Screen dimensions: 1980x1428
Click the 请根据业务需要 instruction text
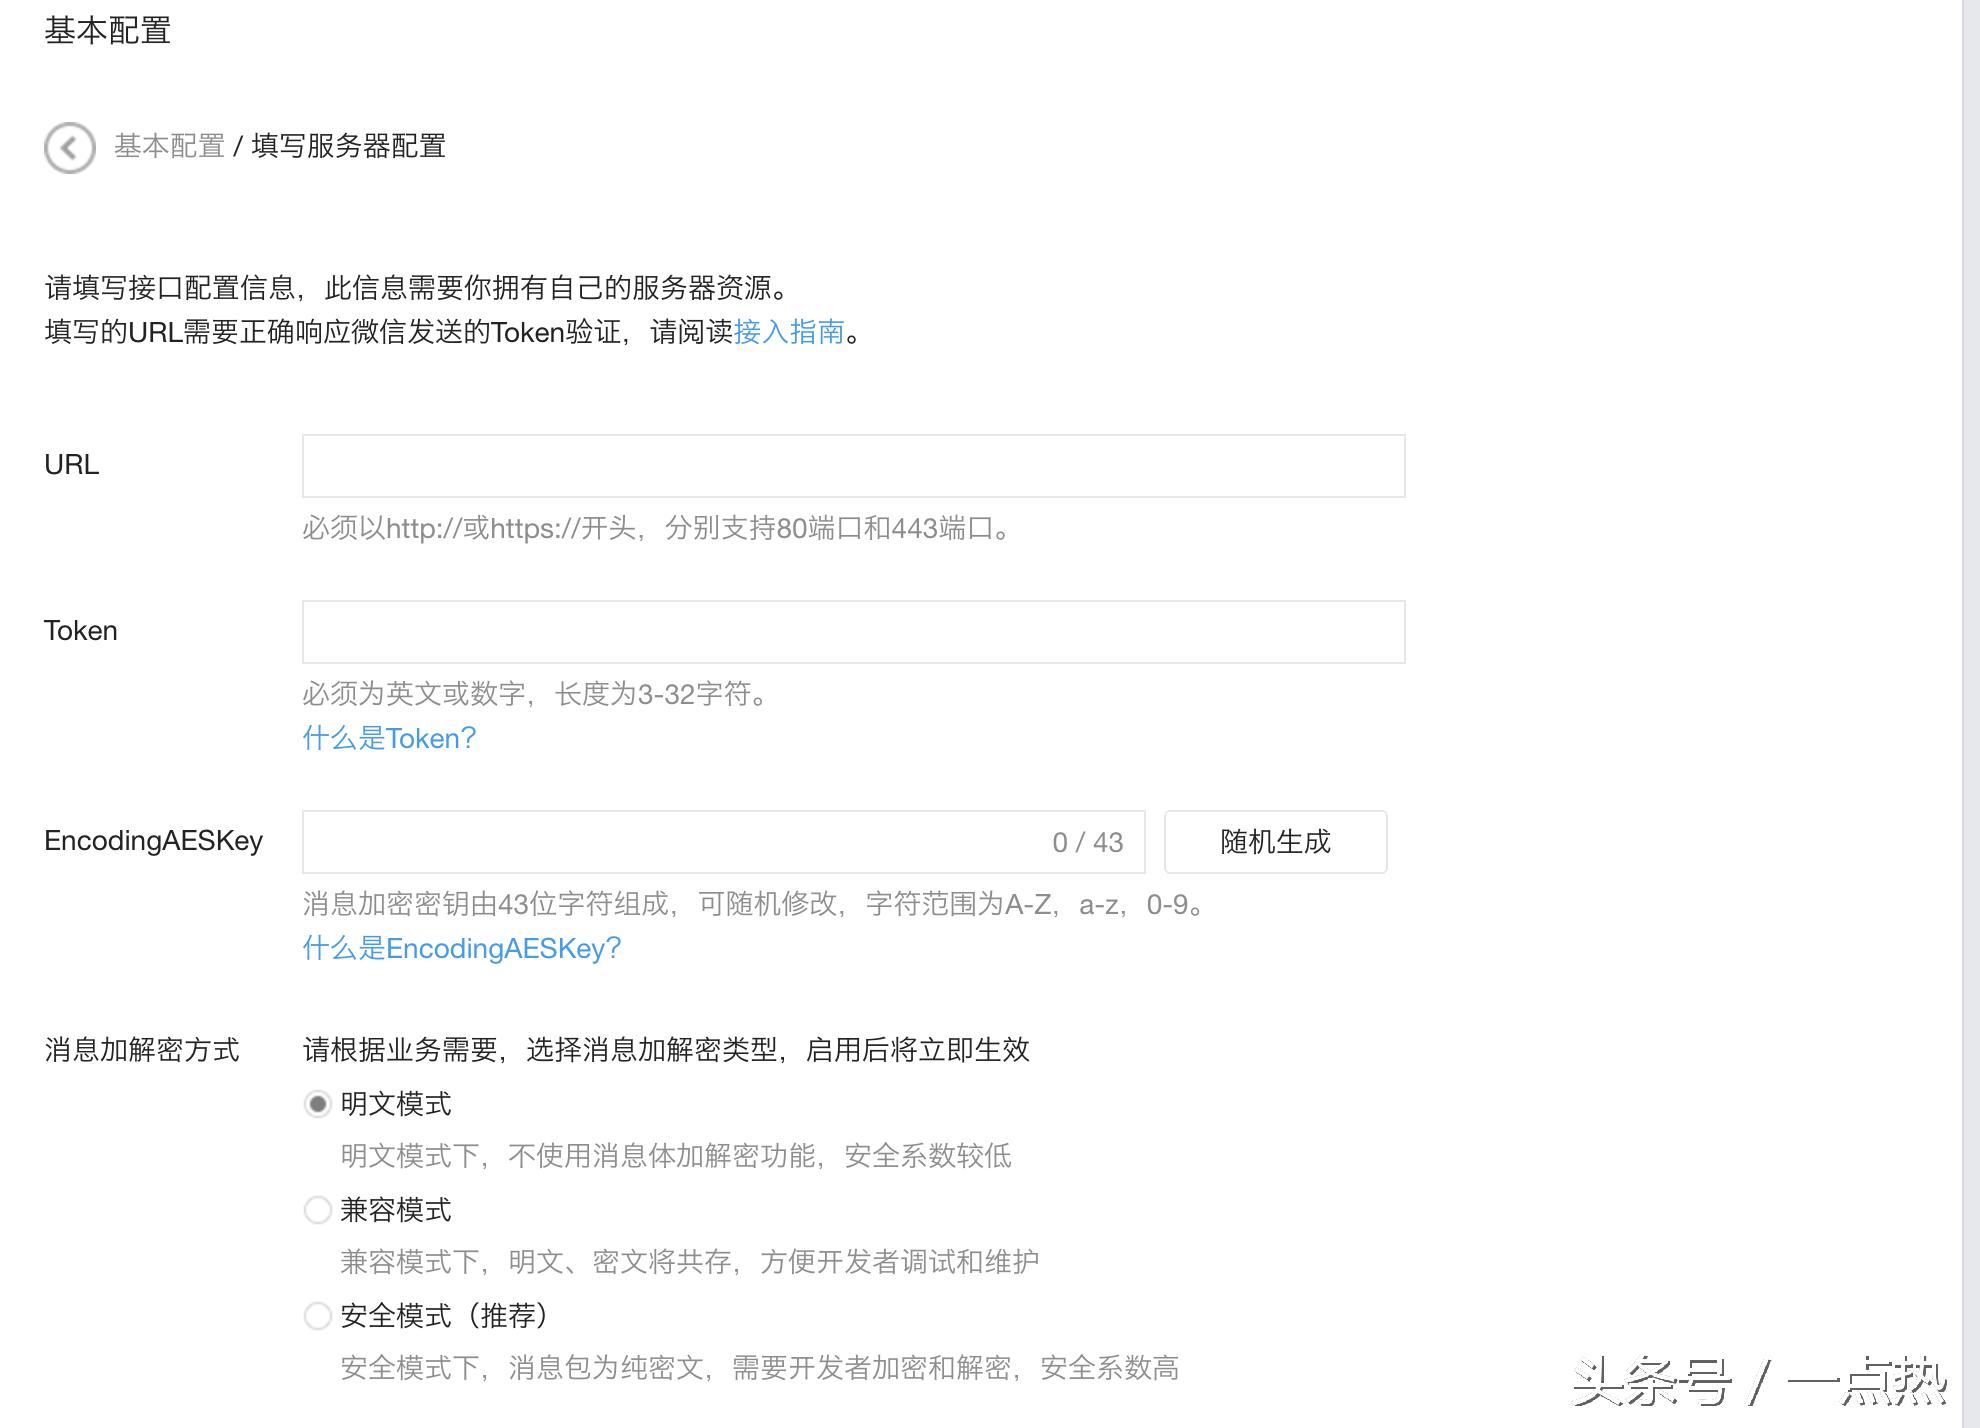[x=666, y=1050]
